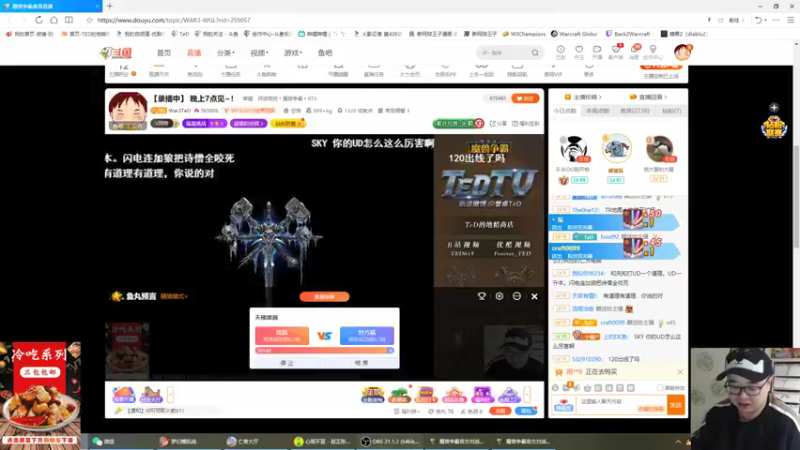The height and width of the screenshot is (450, 800).
Task: Select the green tree gift icon
Action: pos(399,394)
